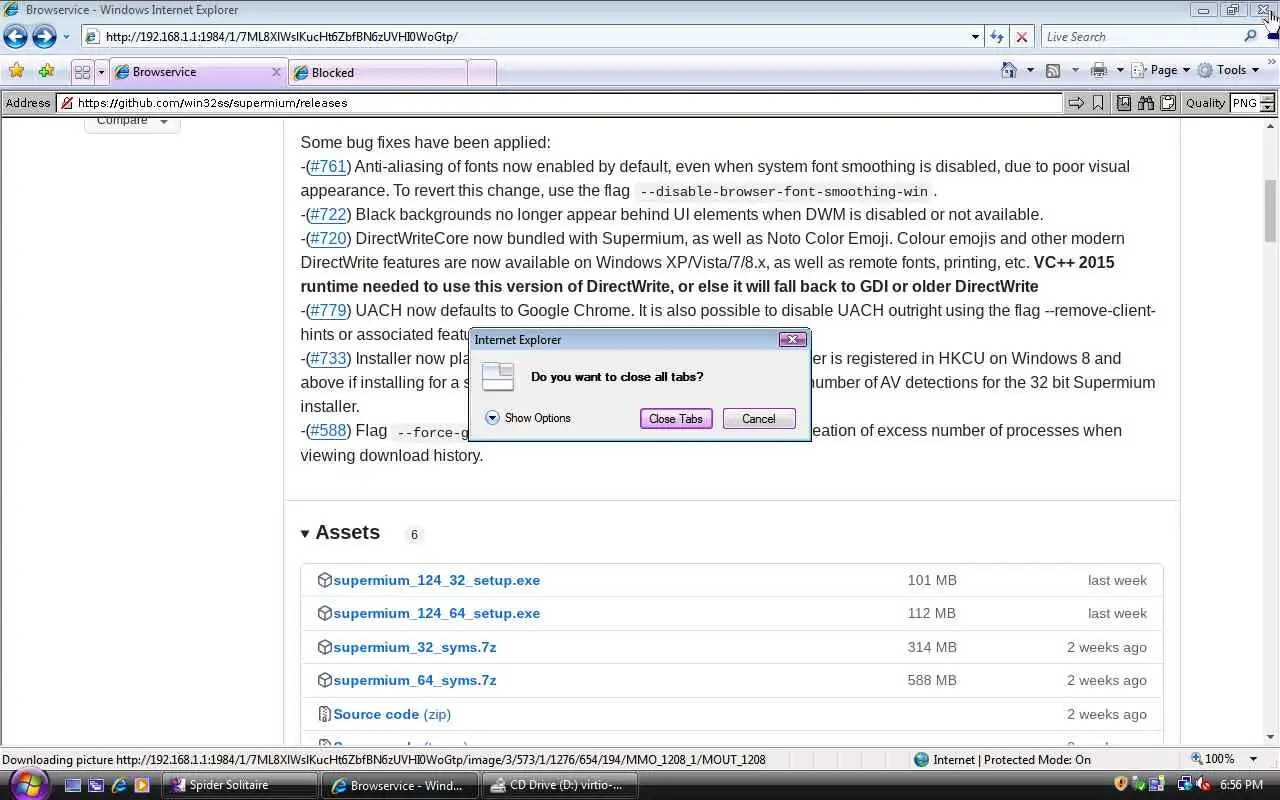
Task: Click Switch between windows quick launch icon
Action: click(x=96, y=785)
